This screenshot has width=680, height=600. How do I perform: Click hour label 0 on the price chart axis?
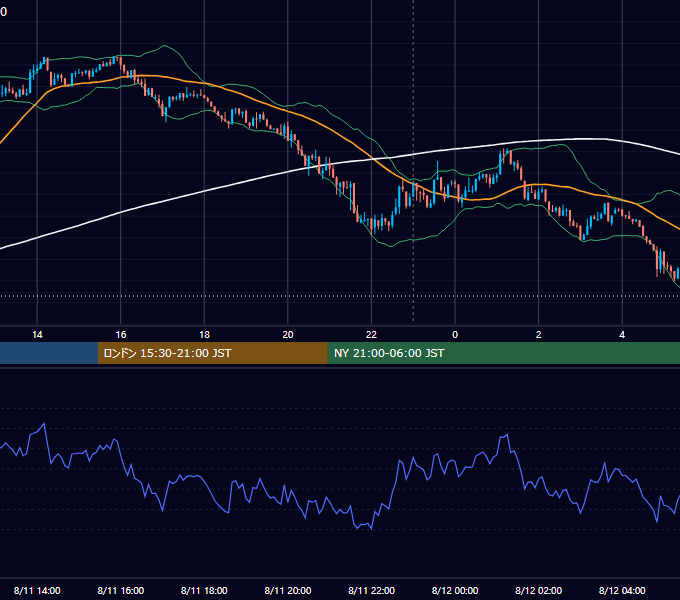(455, 335)
